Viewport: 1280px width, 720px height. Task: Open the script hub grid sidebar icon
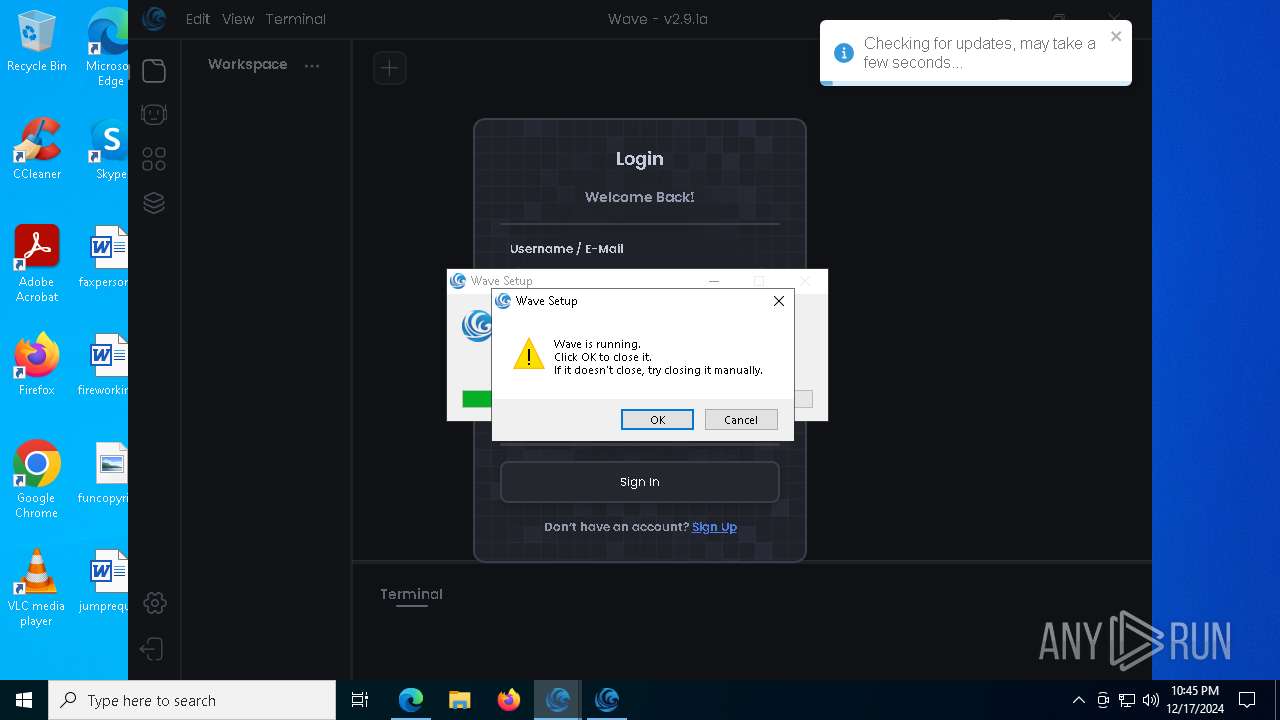coord(154,159)
